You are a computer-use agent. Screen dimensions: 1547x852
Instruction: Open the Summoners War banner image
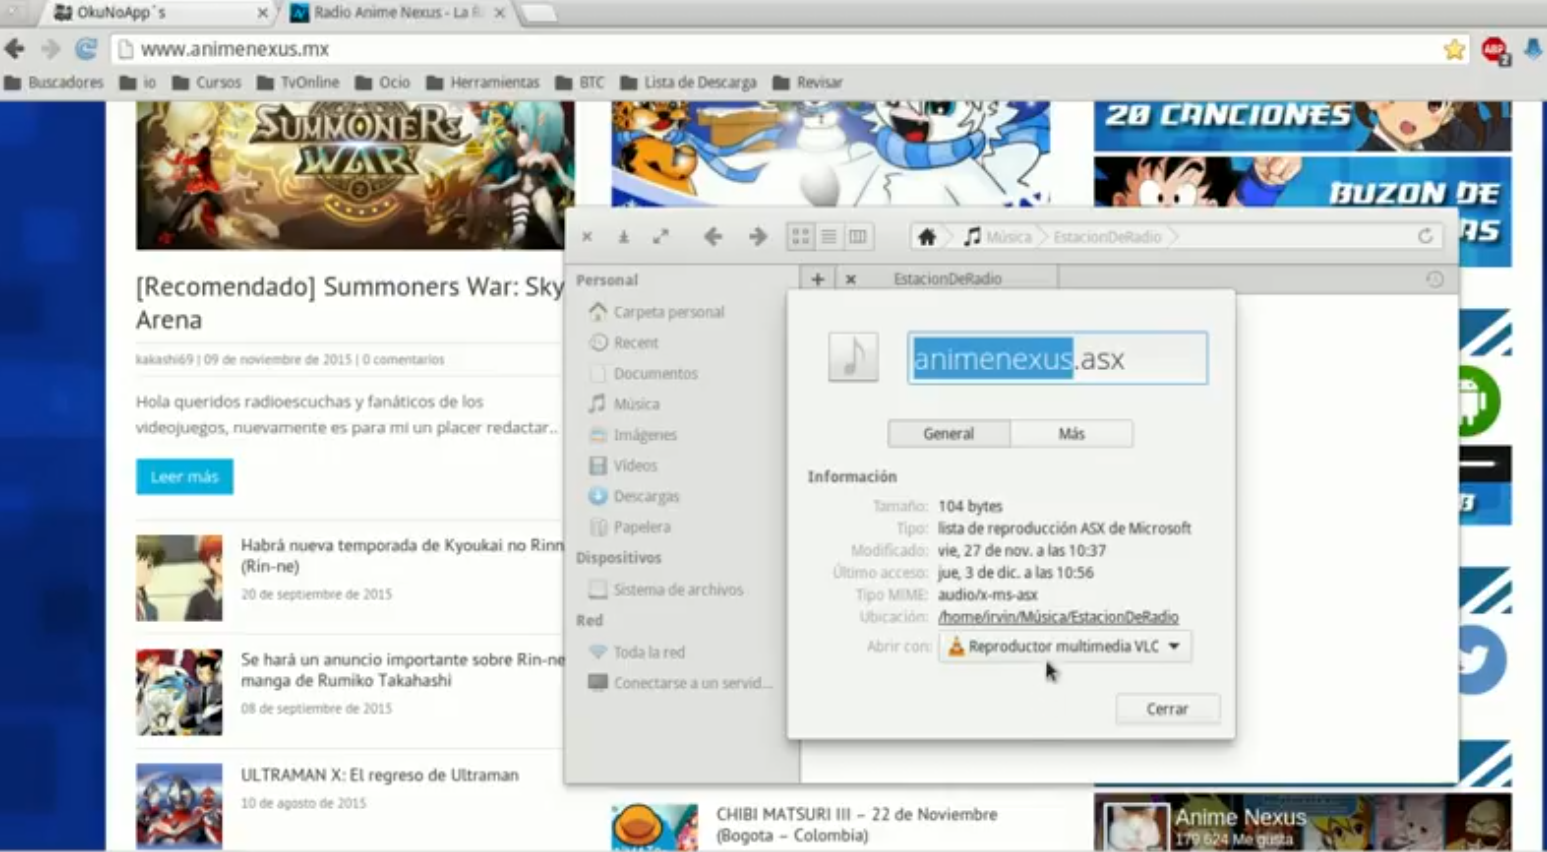coord(355,175)
